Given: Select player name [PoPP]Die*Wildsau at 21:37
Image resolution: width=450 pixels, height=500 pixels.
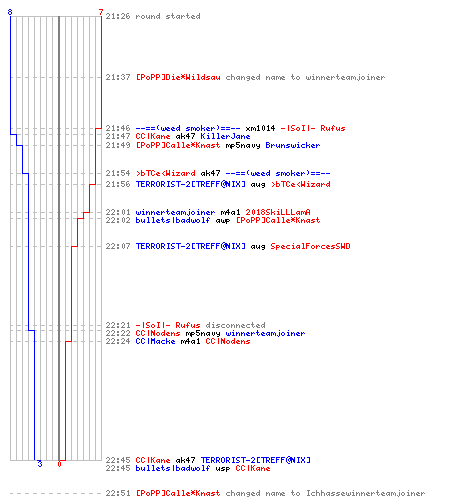Looking at the screenshot, I should 178,77.
